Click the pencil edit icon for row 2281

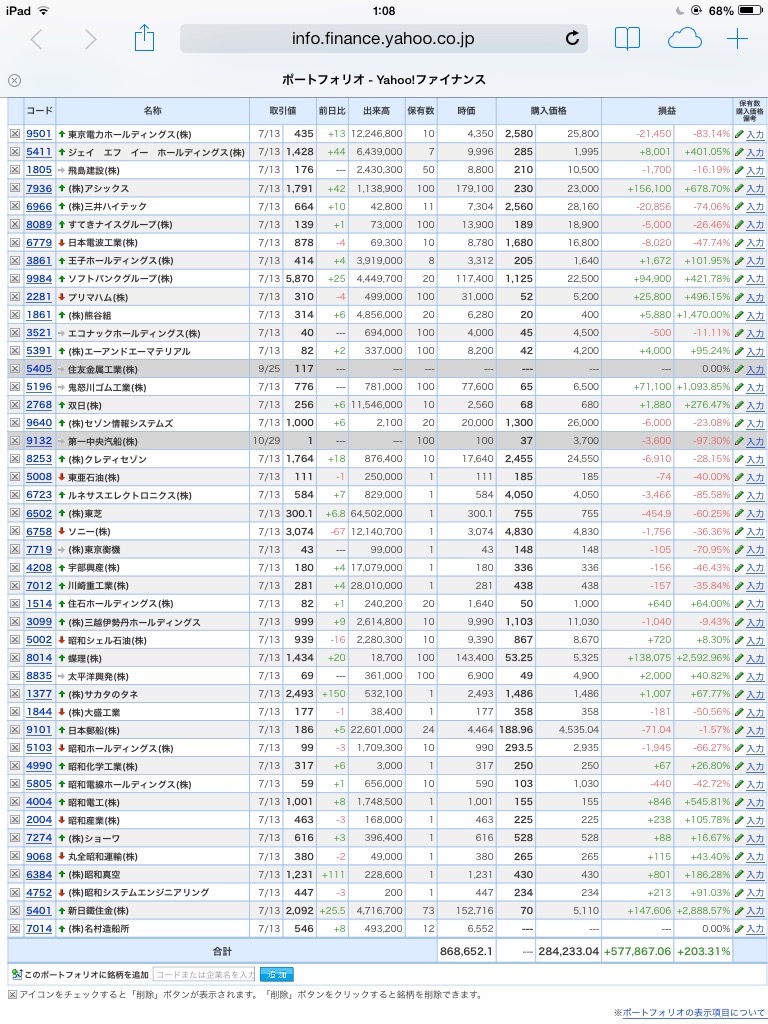pos(739,296)
